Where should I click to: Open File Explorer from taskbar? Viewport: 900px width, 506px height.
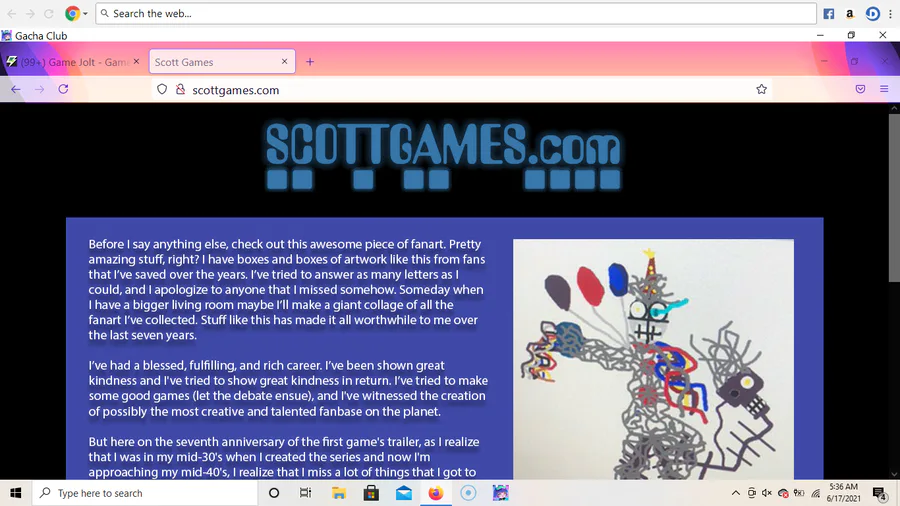point(339,493)
